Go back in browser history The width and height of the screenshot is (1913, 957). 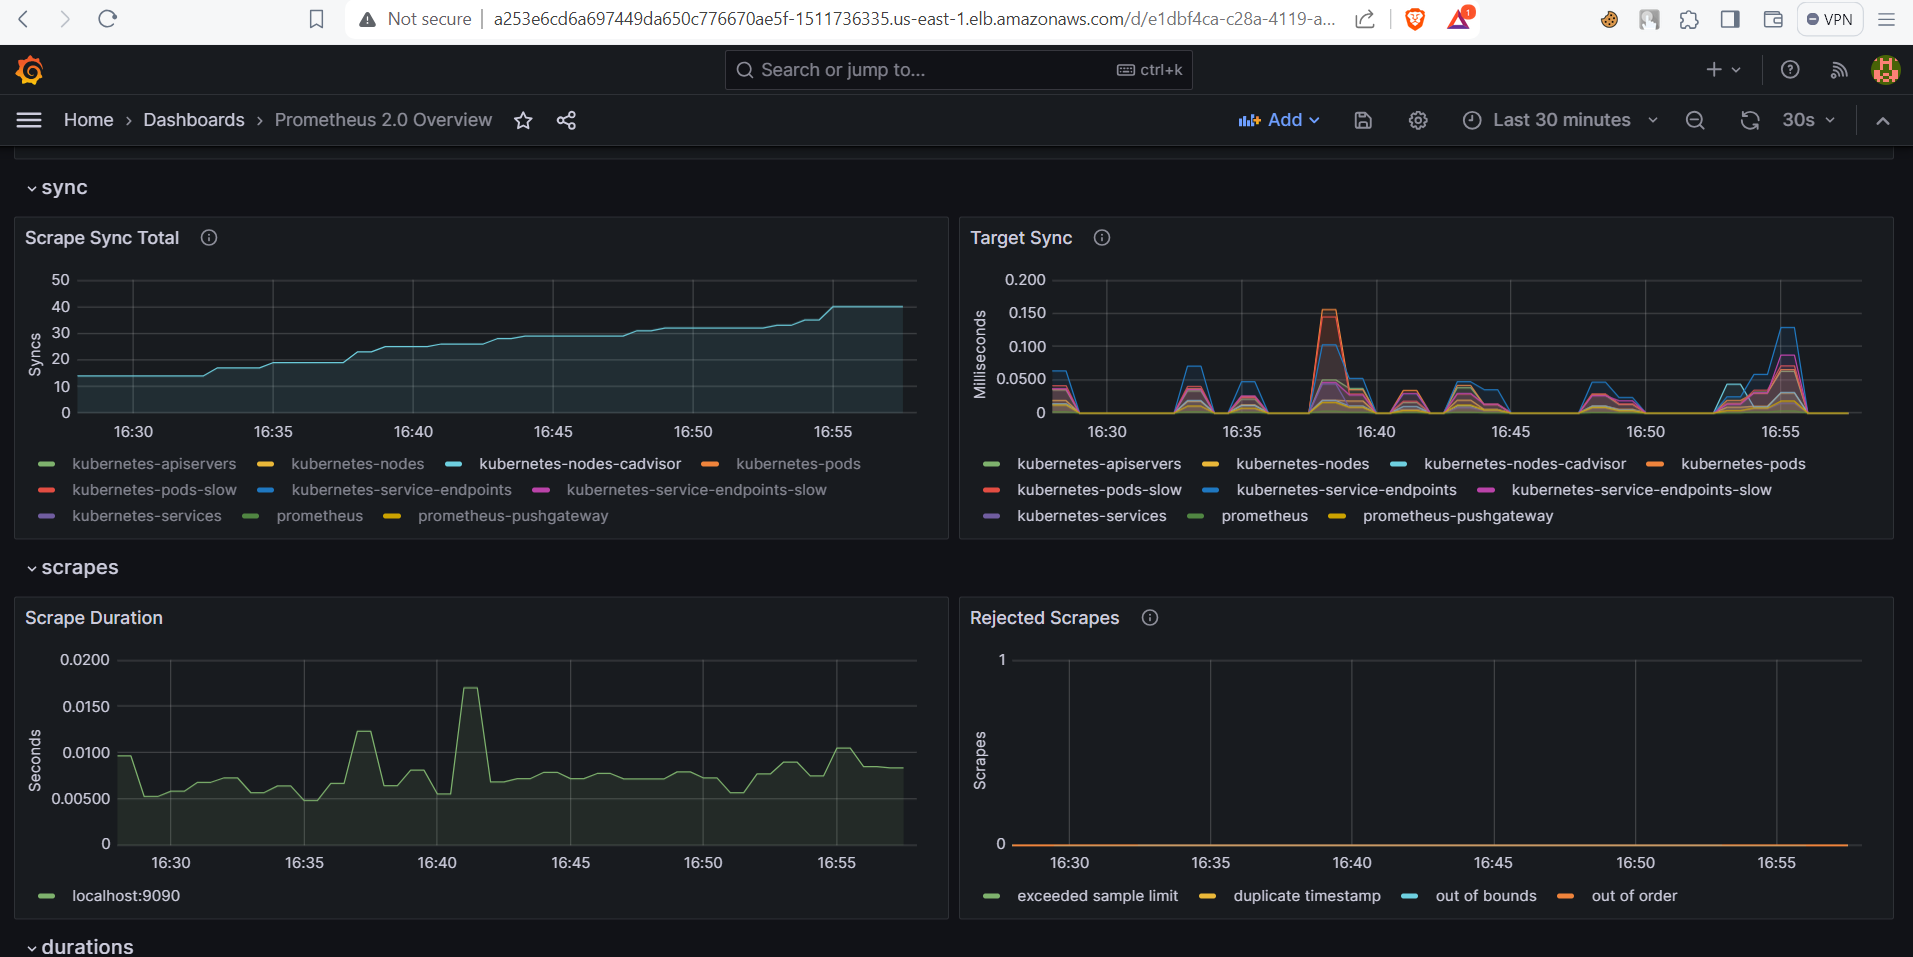coord(24,19)
